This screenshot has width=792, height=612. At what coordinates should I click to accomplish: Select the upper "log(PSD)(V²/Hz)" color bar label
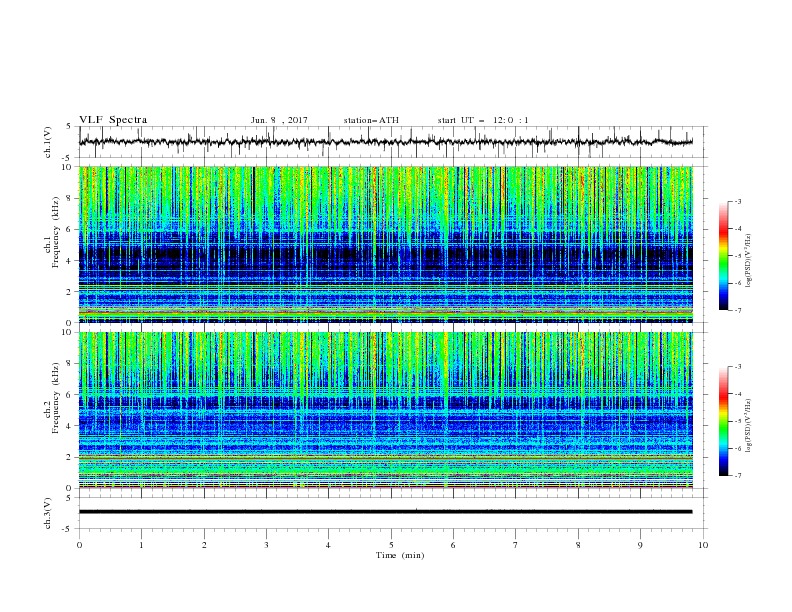[748, 261]
